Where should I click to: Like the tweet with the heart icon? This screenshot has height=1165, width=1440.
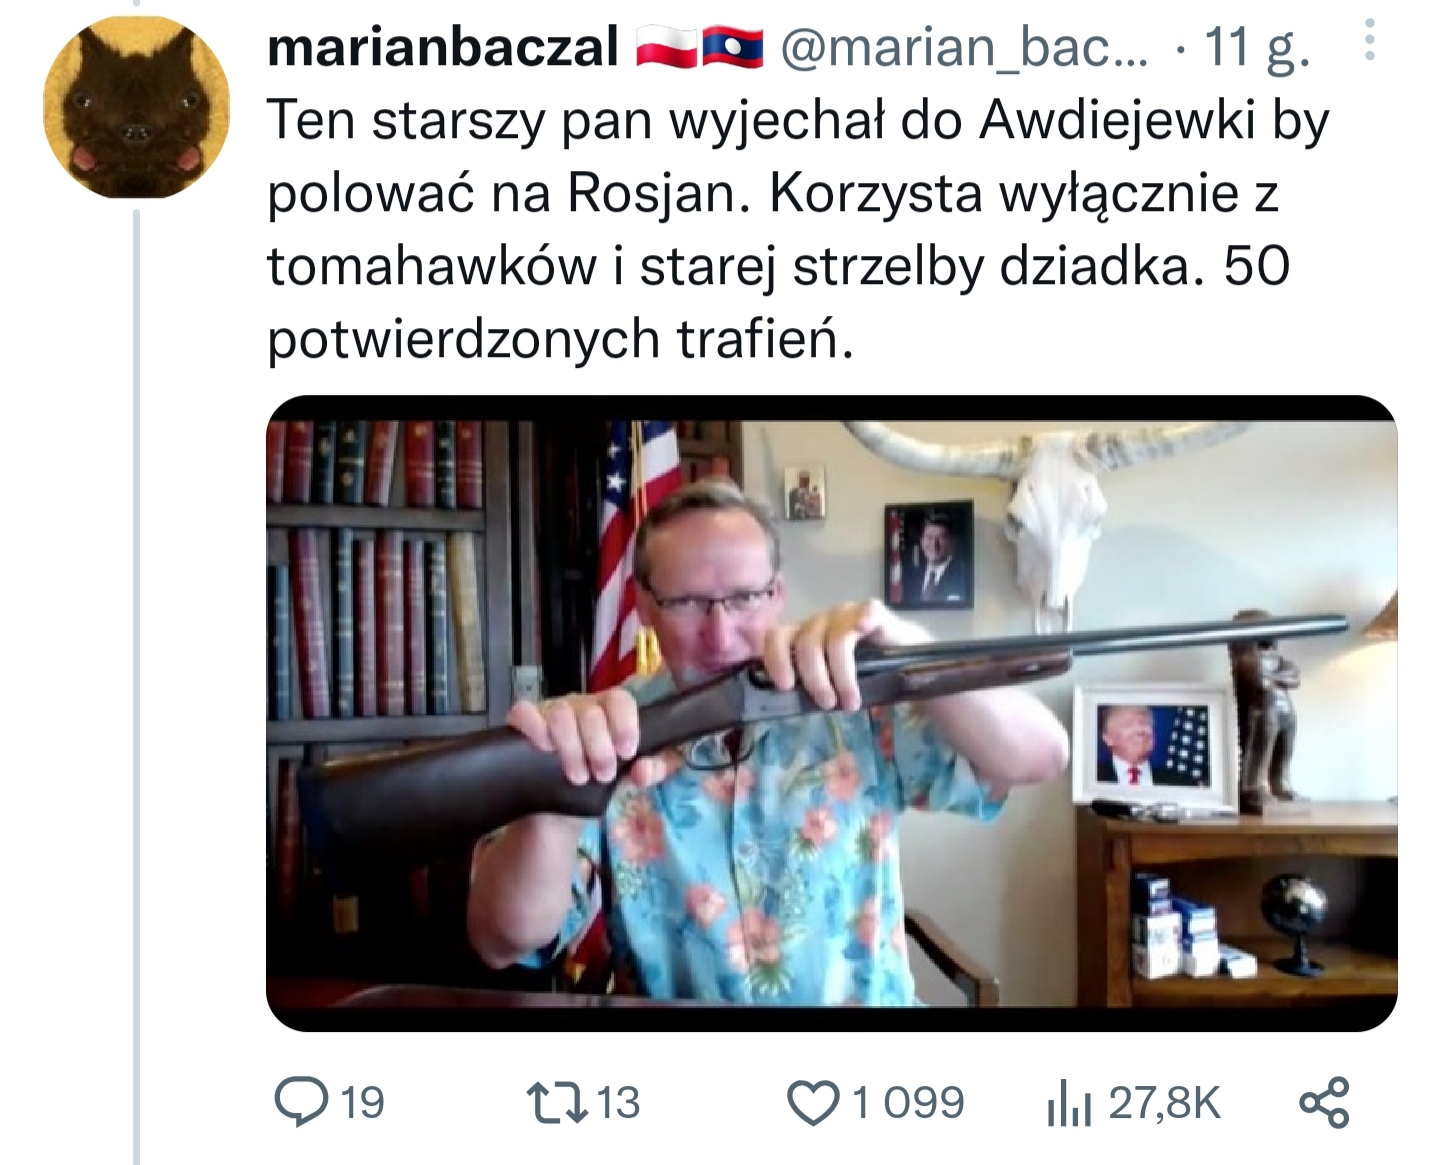(x=813, y=1103)
